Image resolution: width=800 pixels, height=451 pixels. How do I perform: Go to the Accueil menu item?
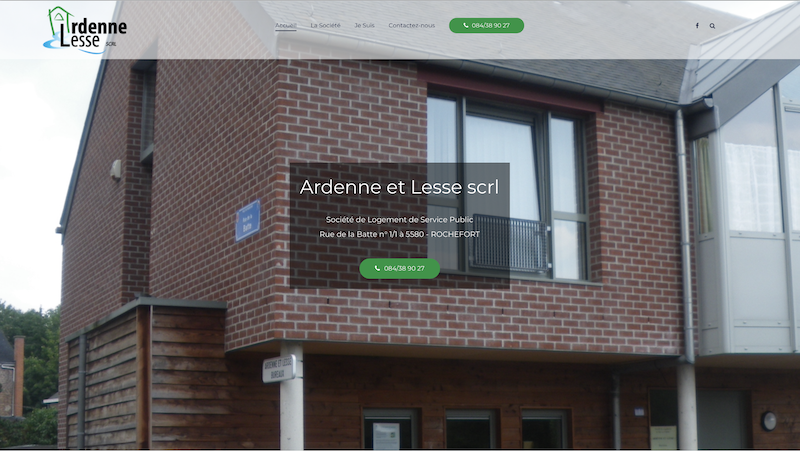click(286, 26)
